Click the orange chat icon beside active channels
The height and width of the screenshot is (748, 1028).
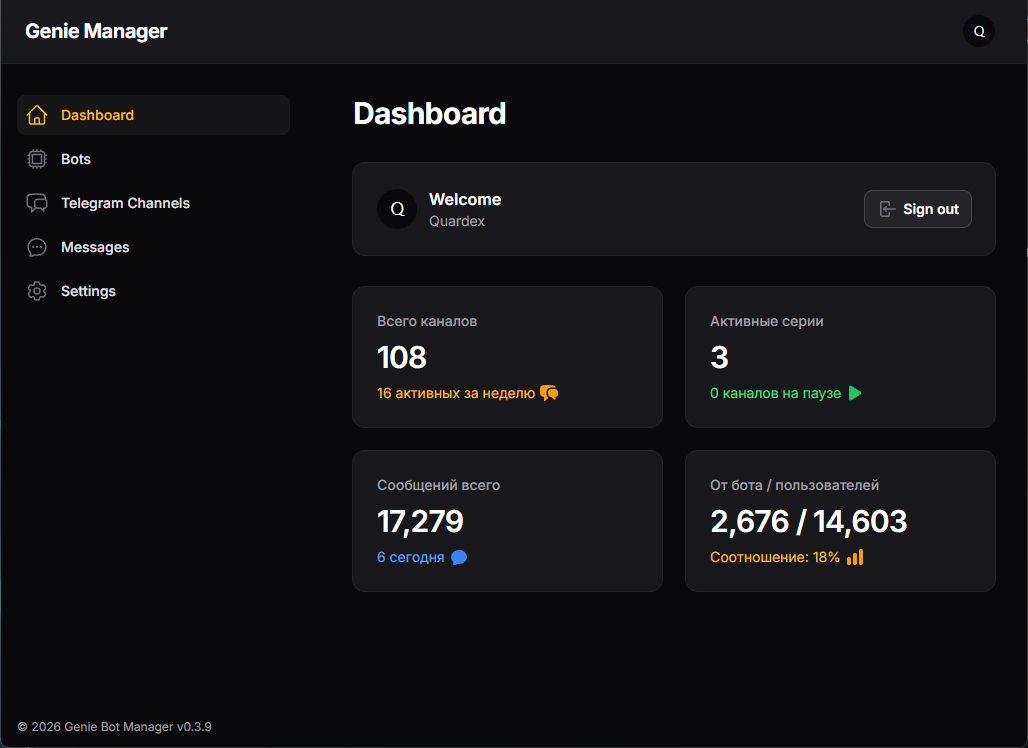[x=549, y=393]
